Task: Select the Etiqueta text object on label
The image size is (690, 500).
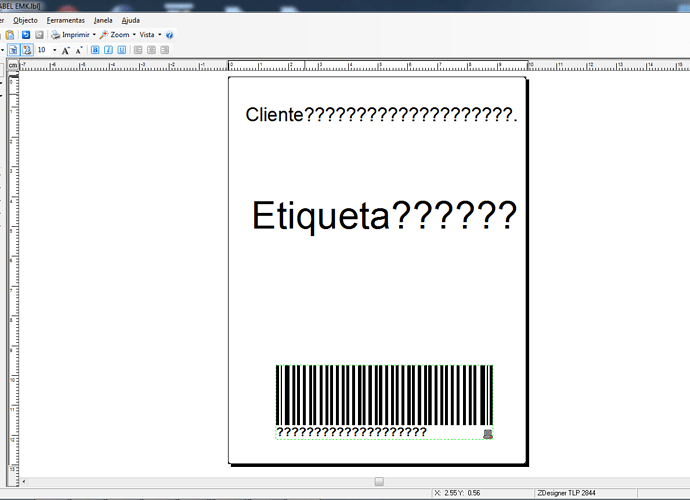Action: pyautogui.click(x=384, y=216)
